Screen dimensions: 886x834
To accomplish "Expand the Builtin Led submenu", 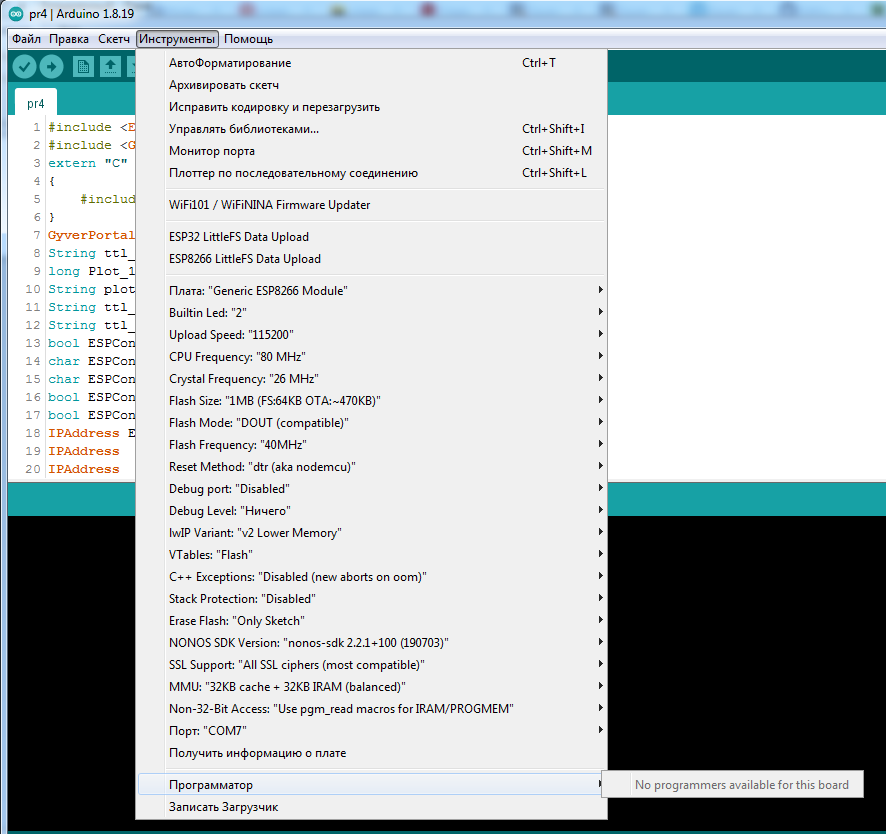I will pyautogui.click(x=371, y=313).
